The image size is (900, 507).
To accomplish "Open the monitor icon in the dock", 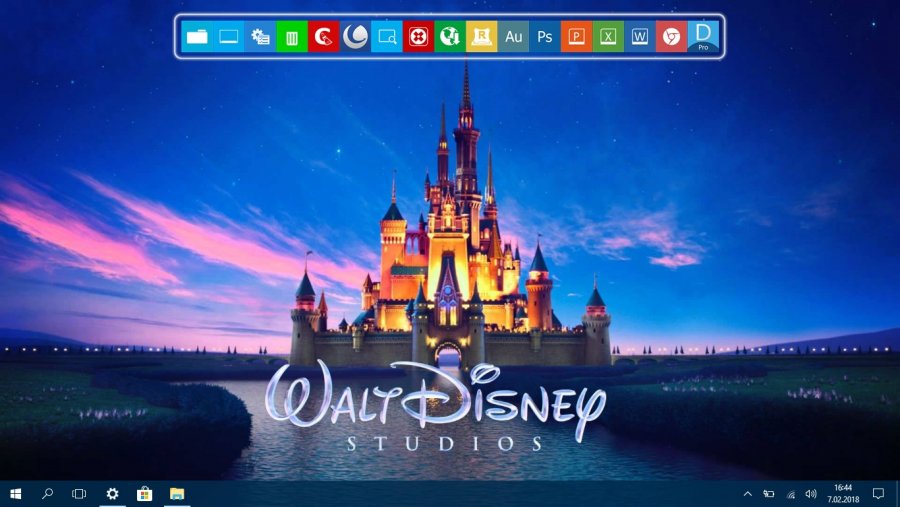I will point(228,37).
